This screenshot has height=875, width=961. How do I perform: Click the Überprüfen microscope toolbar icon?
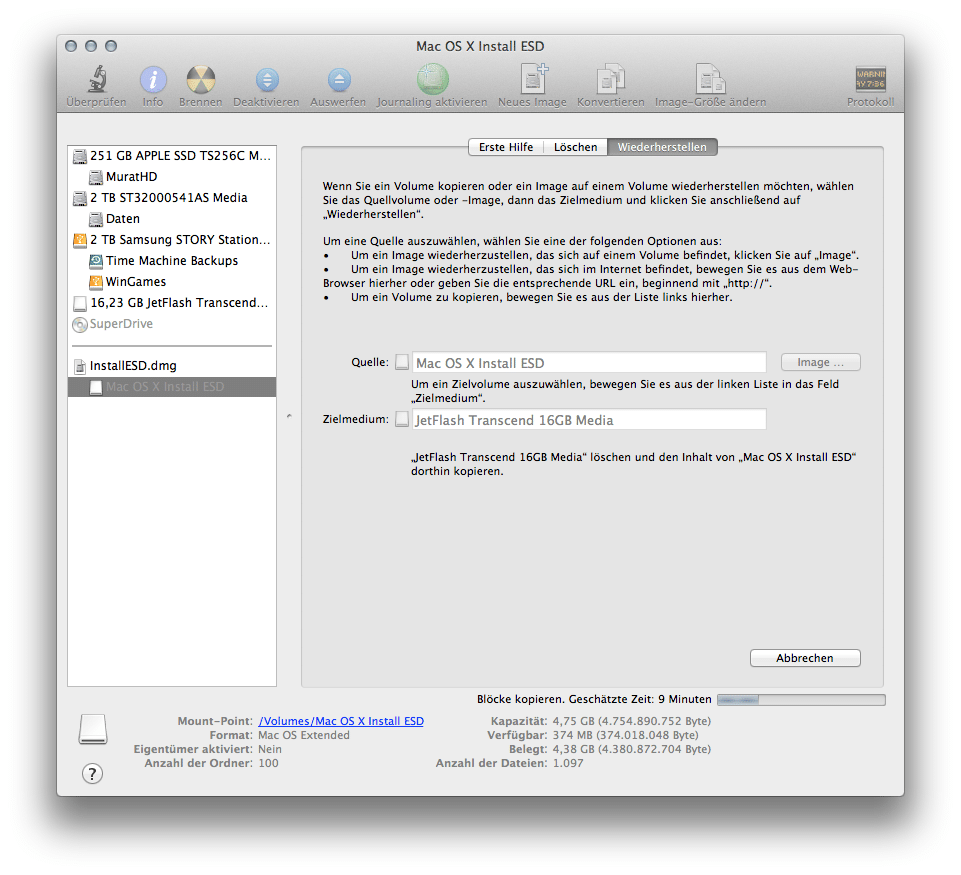(96, 80)
